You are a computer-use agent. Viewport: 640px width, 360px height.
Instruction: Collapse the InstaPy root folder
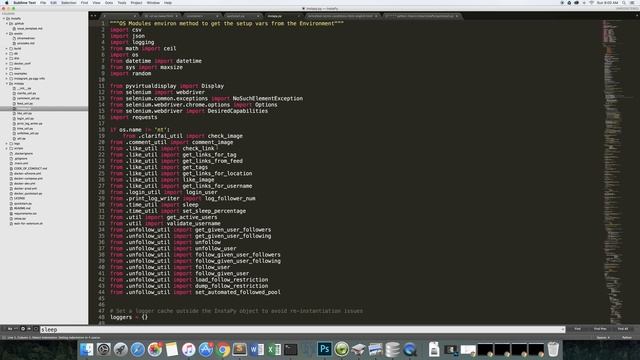coord(4,18)
